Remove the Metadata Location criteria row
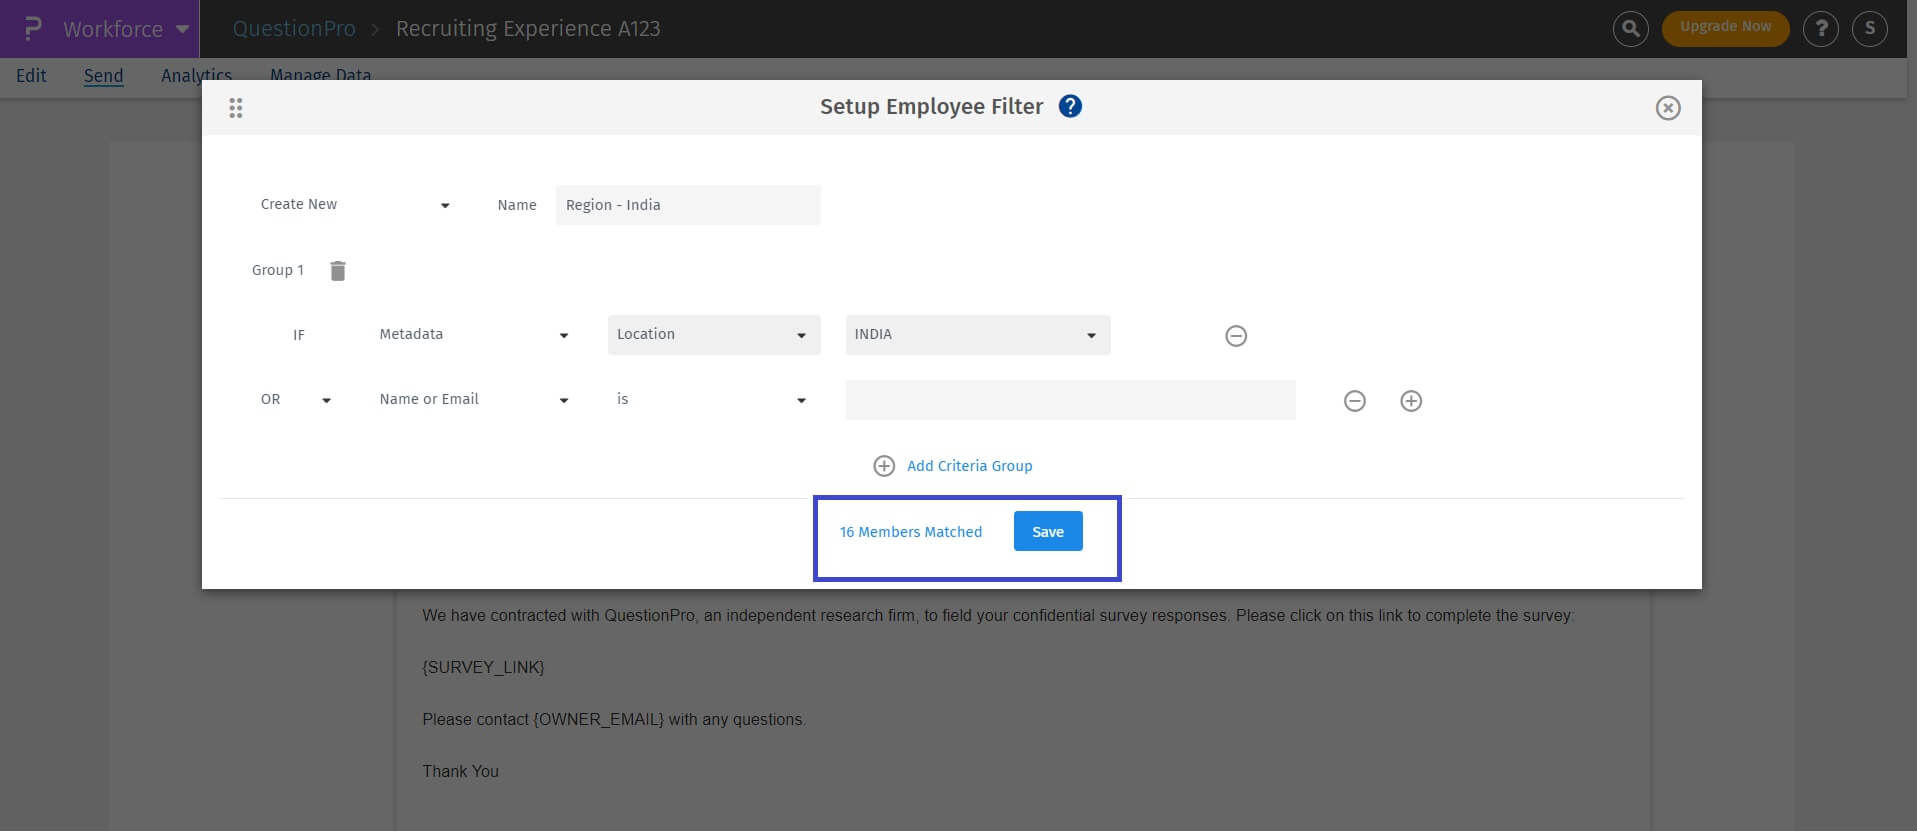This screenshot has height=831, width=1917. (1236, 336)
